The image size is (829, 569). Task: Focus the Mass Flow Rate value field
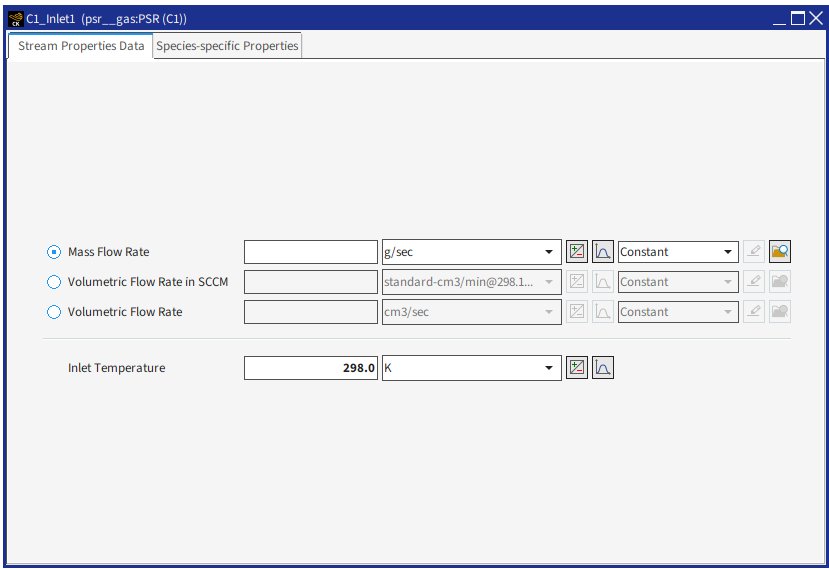311,252
